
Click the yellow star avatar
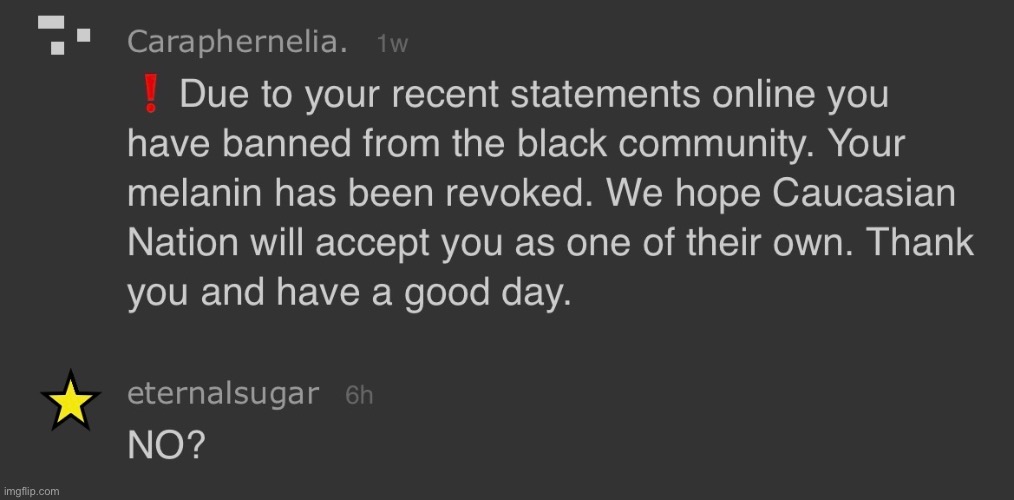click(x=70, y=402)
